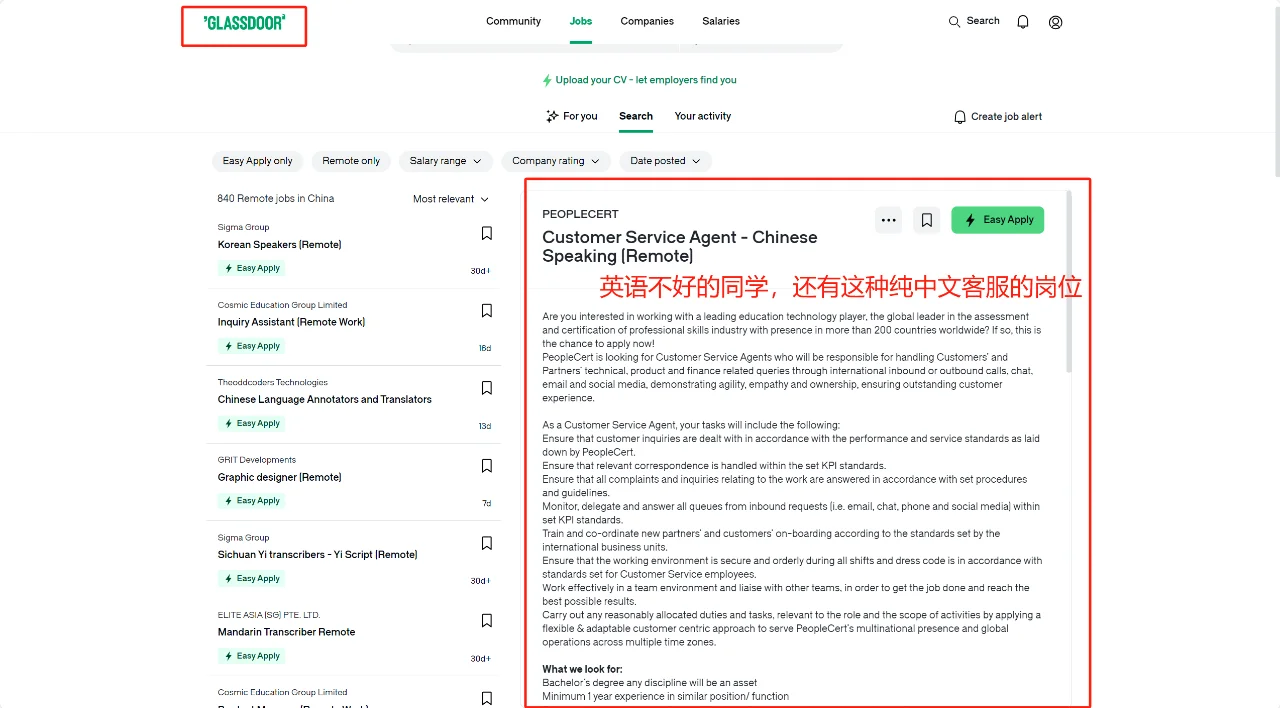Toggle the Easy Apply only filter
1280x708 pixels.
tap(257, 161)
